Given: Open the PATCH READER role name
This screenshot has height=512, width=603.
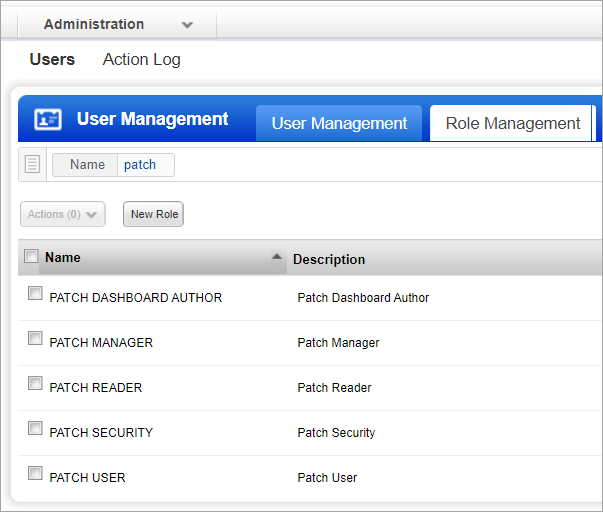Looking at the screenshot, I should pyautogui.click(x=96, y=387).
